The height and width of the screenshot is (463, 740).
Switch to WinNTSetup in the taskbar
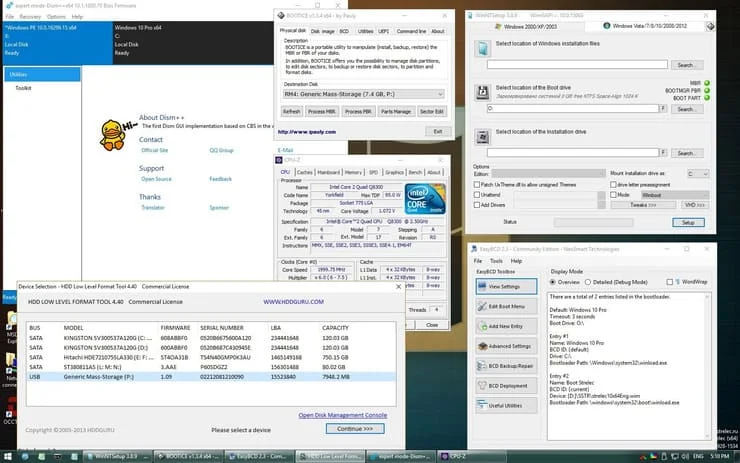118,456
